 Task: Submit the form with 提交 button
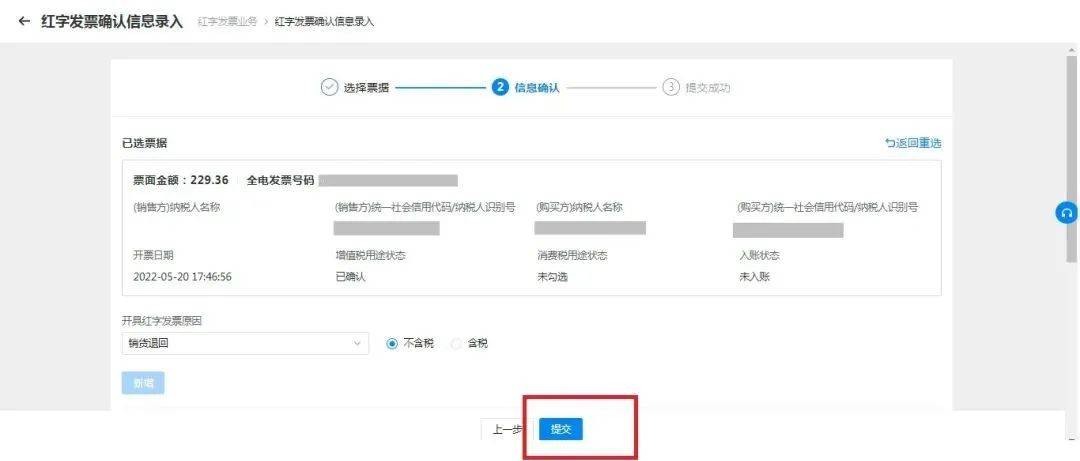click(x=561, y=429)
